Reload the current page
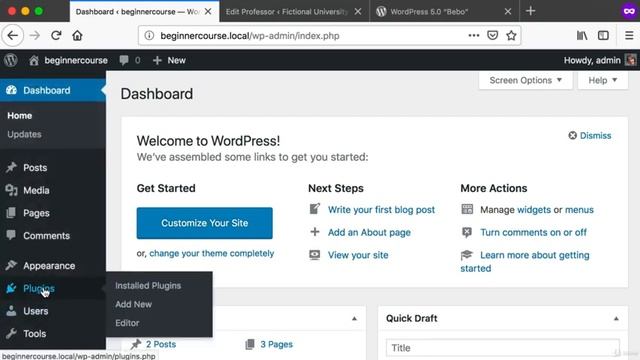This screenshot has height=360, width=640. pos(56,36)
